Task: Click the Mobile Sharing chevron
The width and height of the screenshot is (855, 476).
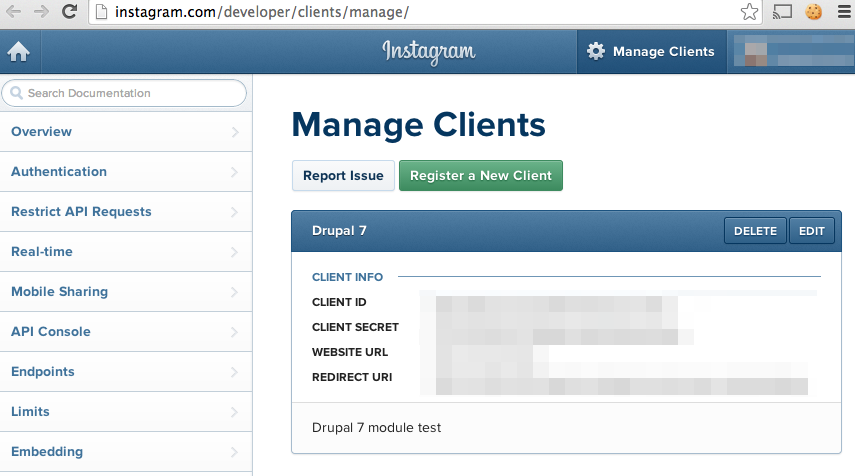Action: click(234, 292)
